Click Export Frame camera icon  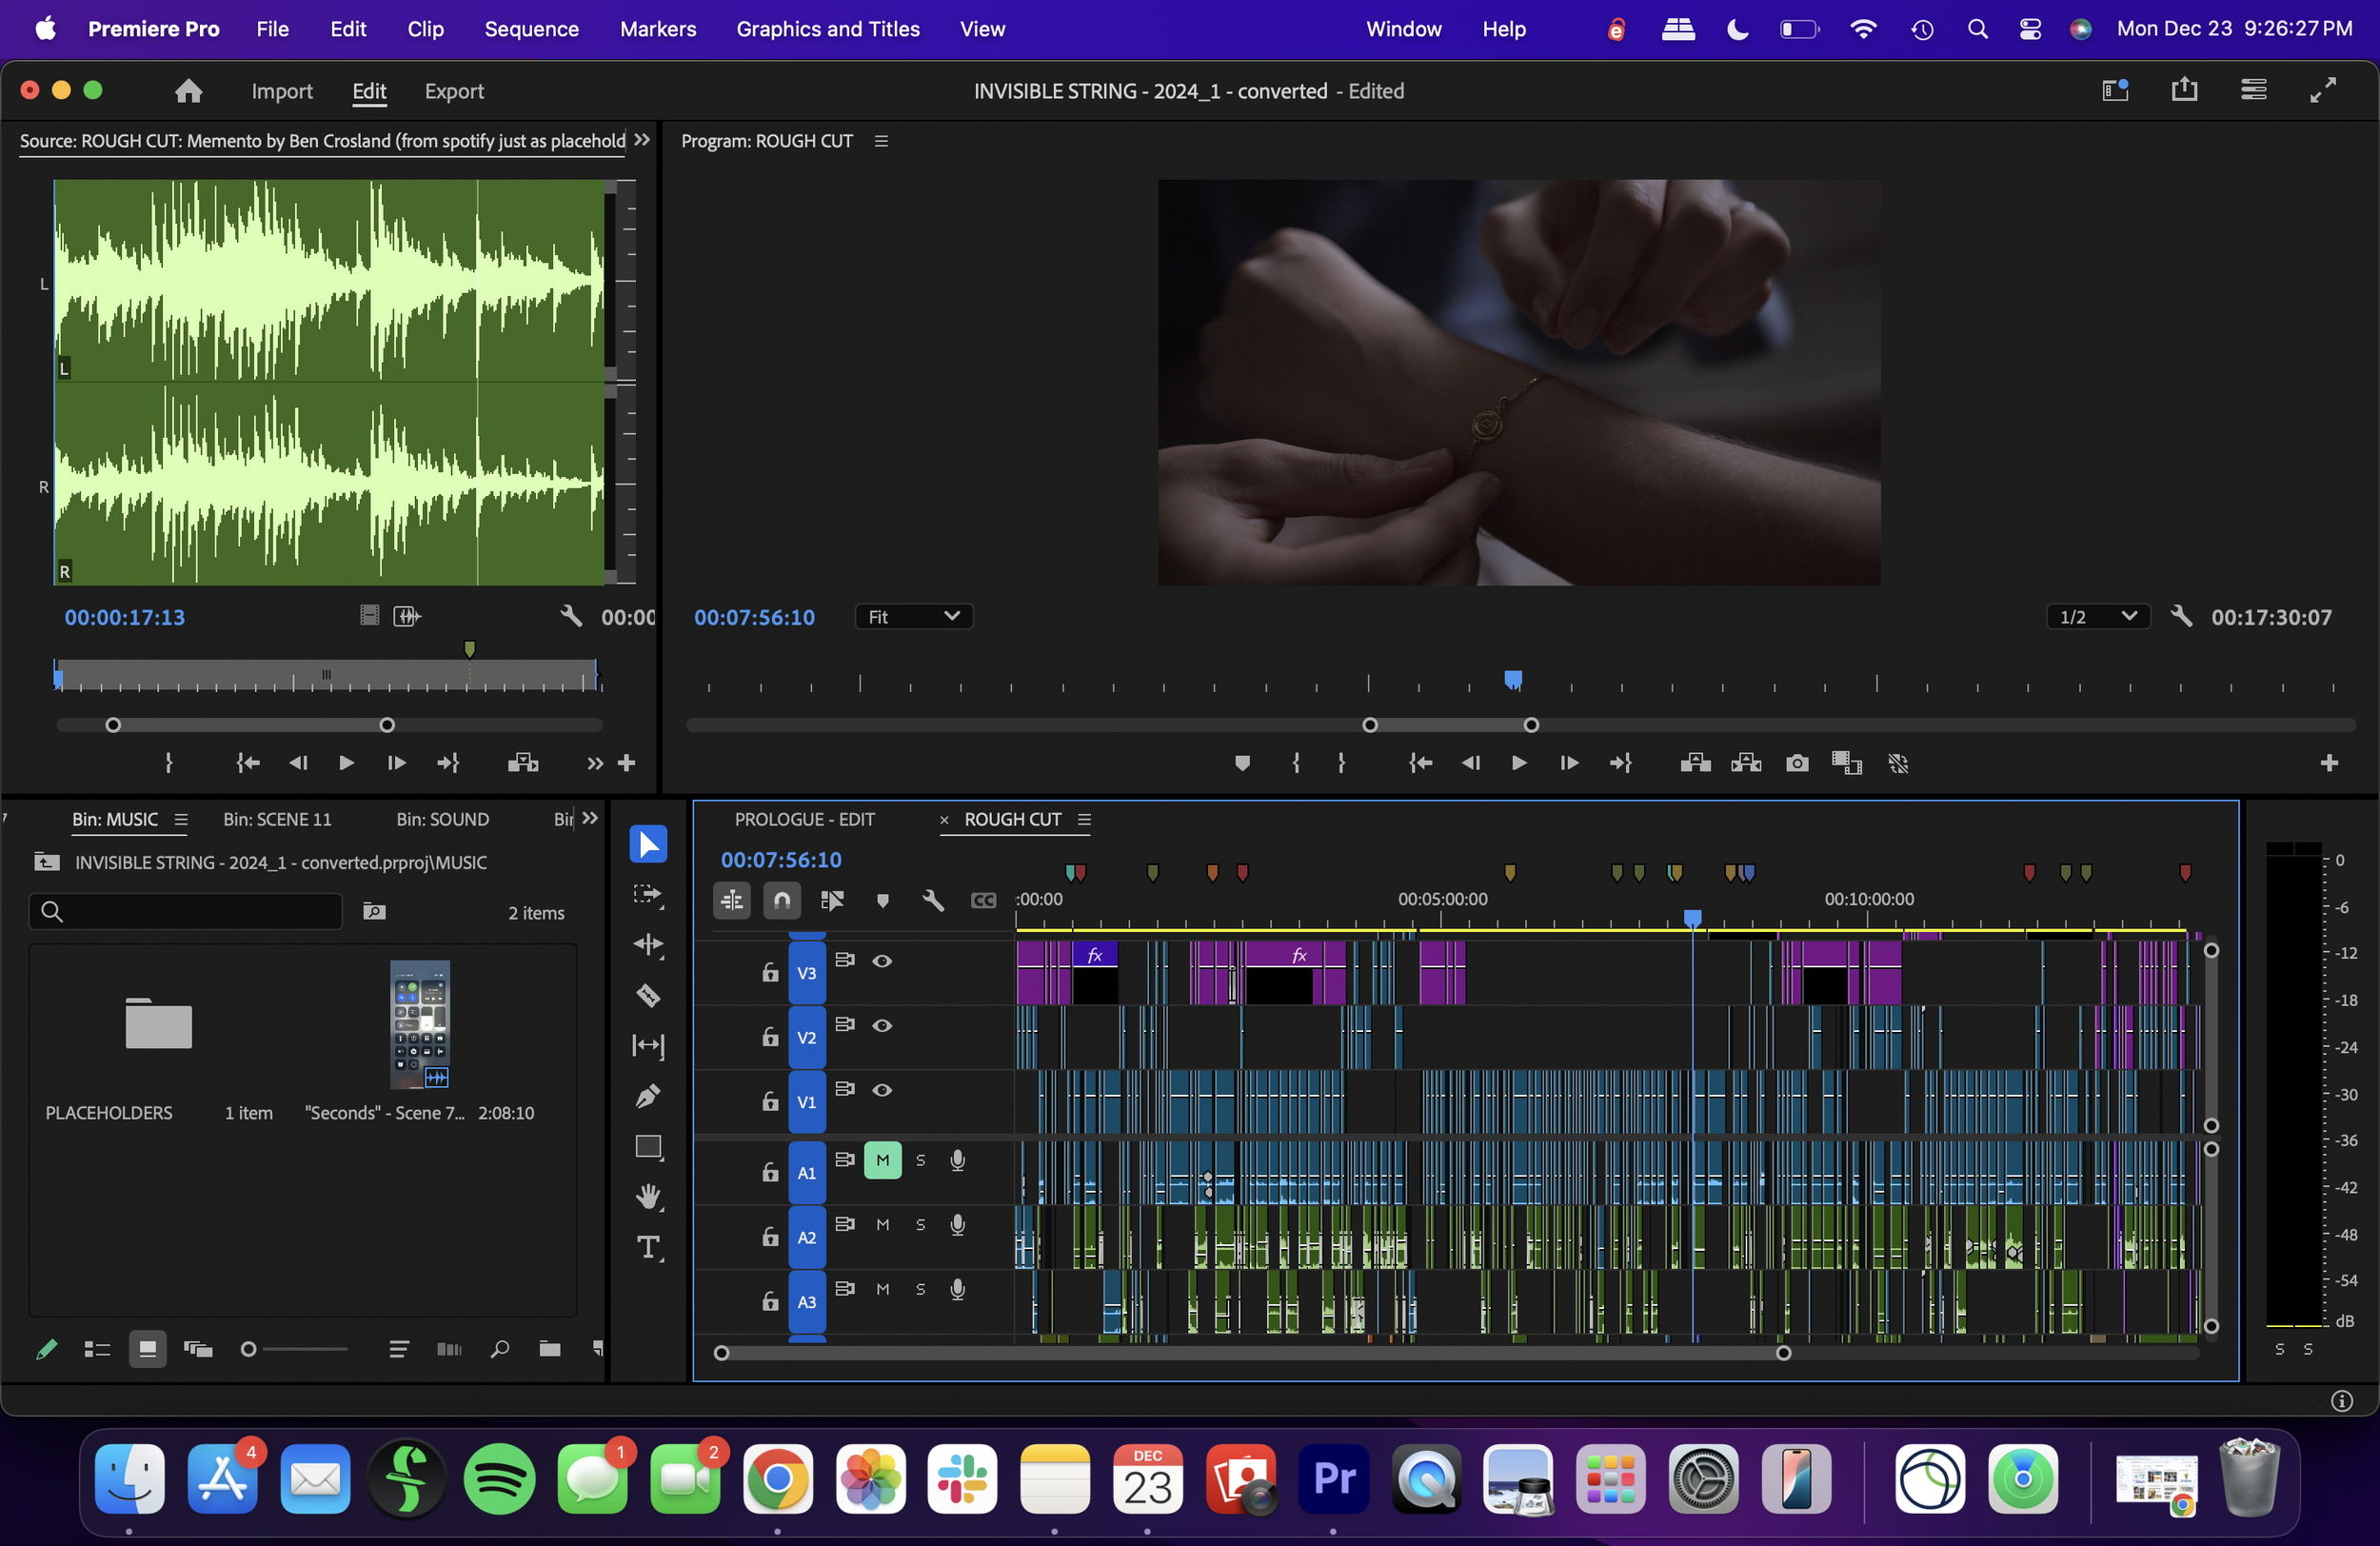tap(1796, 764)
